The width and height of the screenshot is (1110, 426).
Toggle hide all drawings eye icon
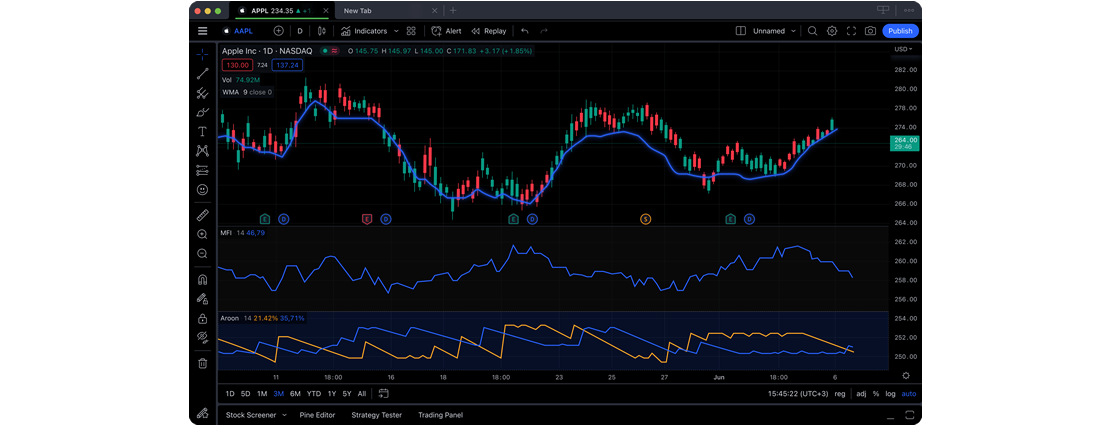(x=202, y=338)
